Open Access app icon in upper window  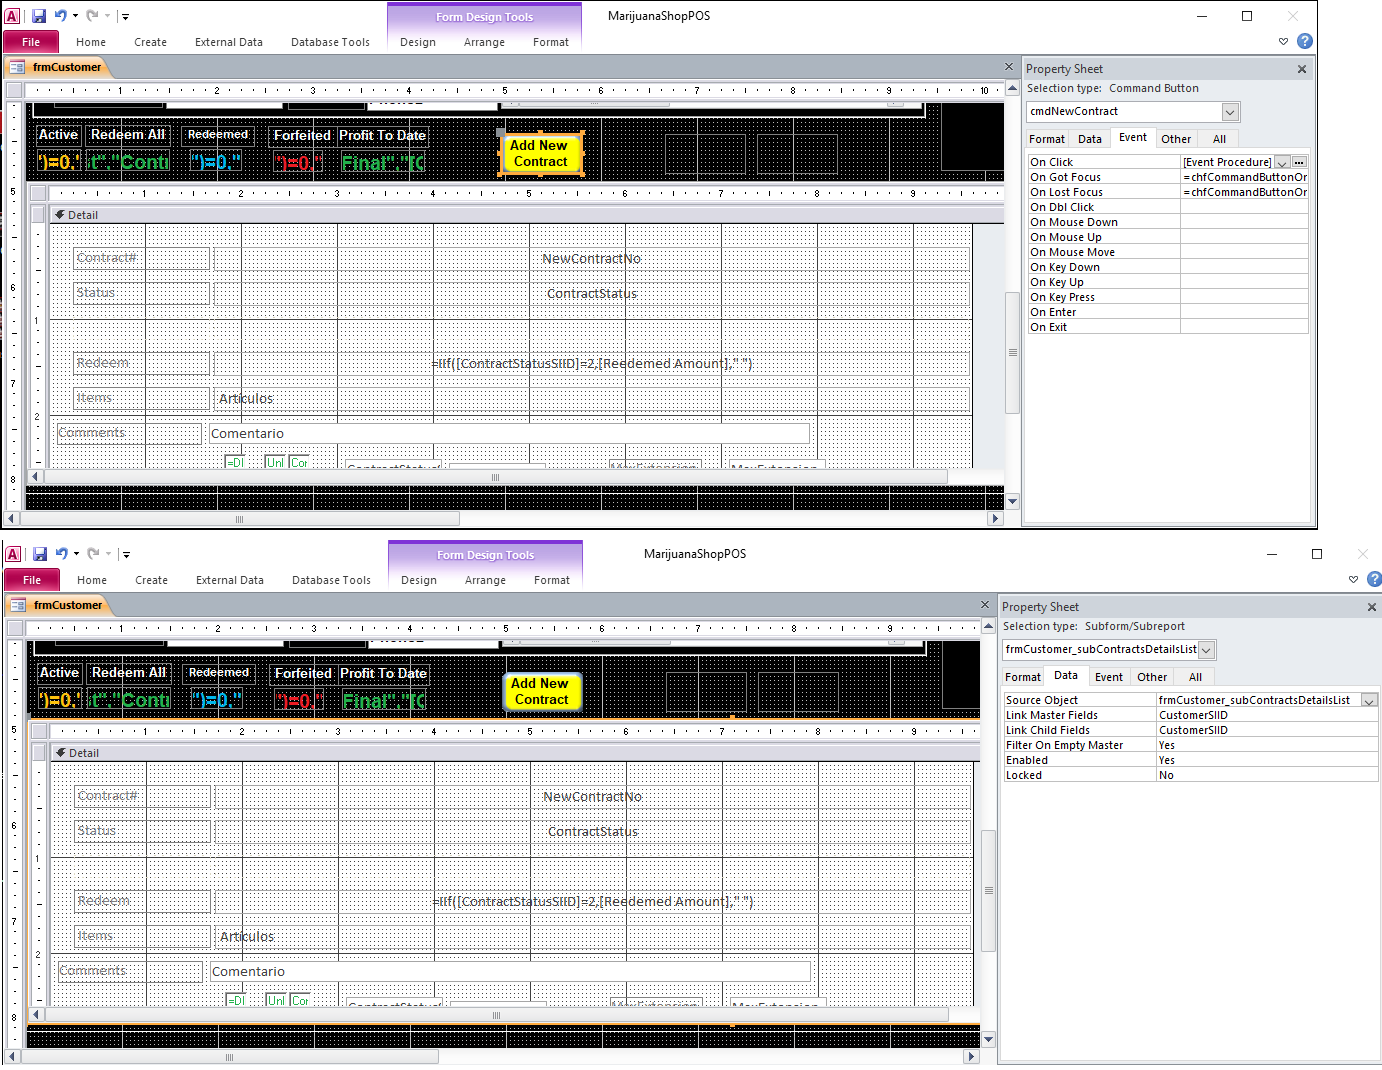tap(13, 16)
